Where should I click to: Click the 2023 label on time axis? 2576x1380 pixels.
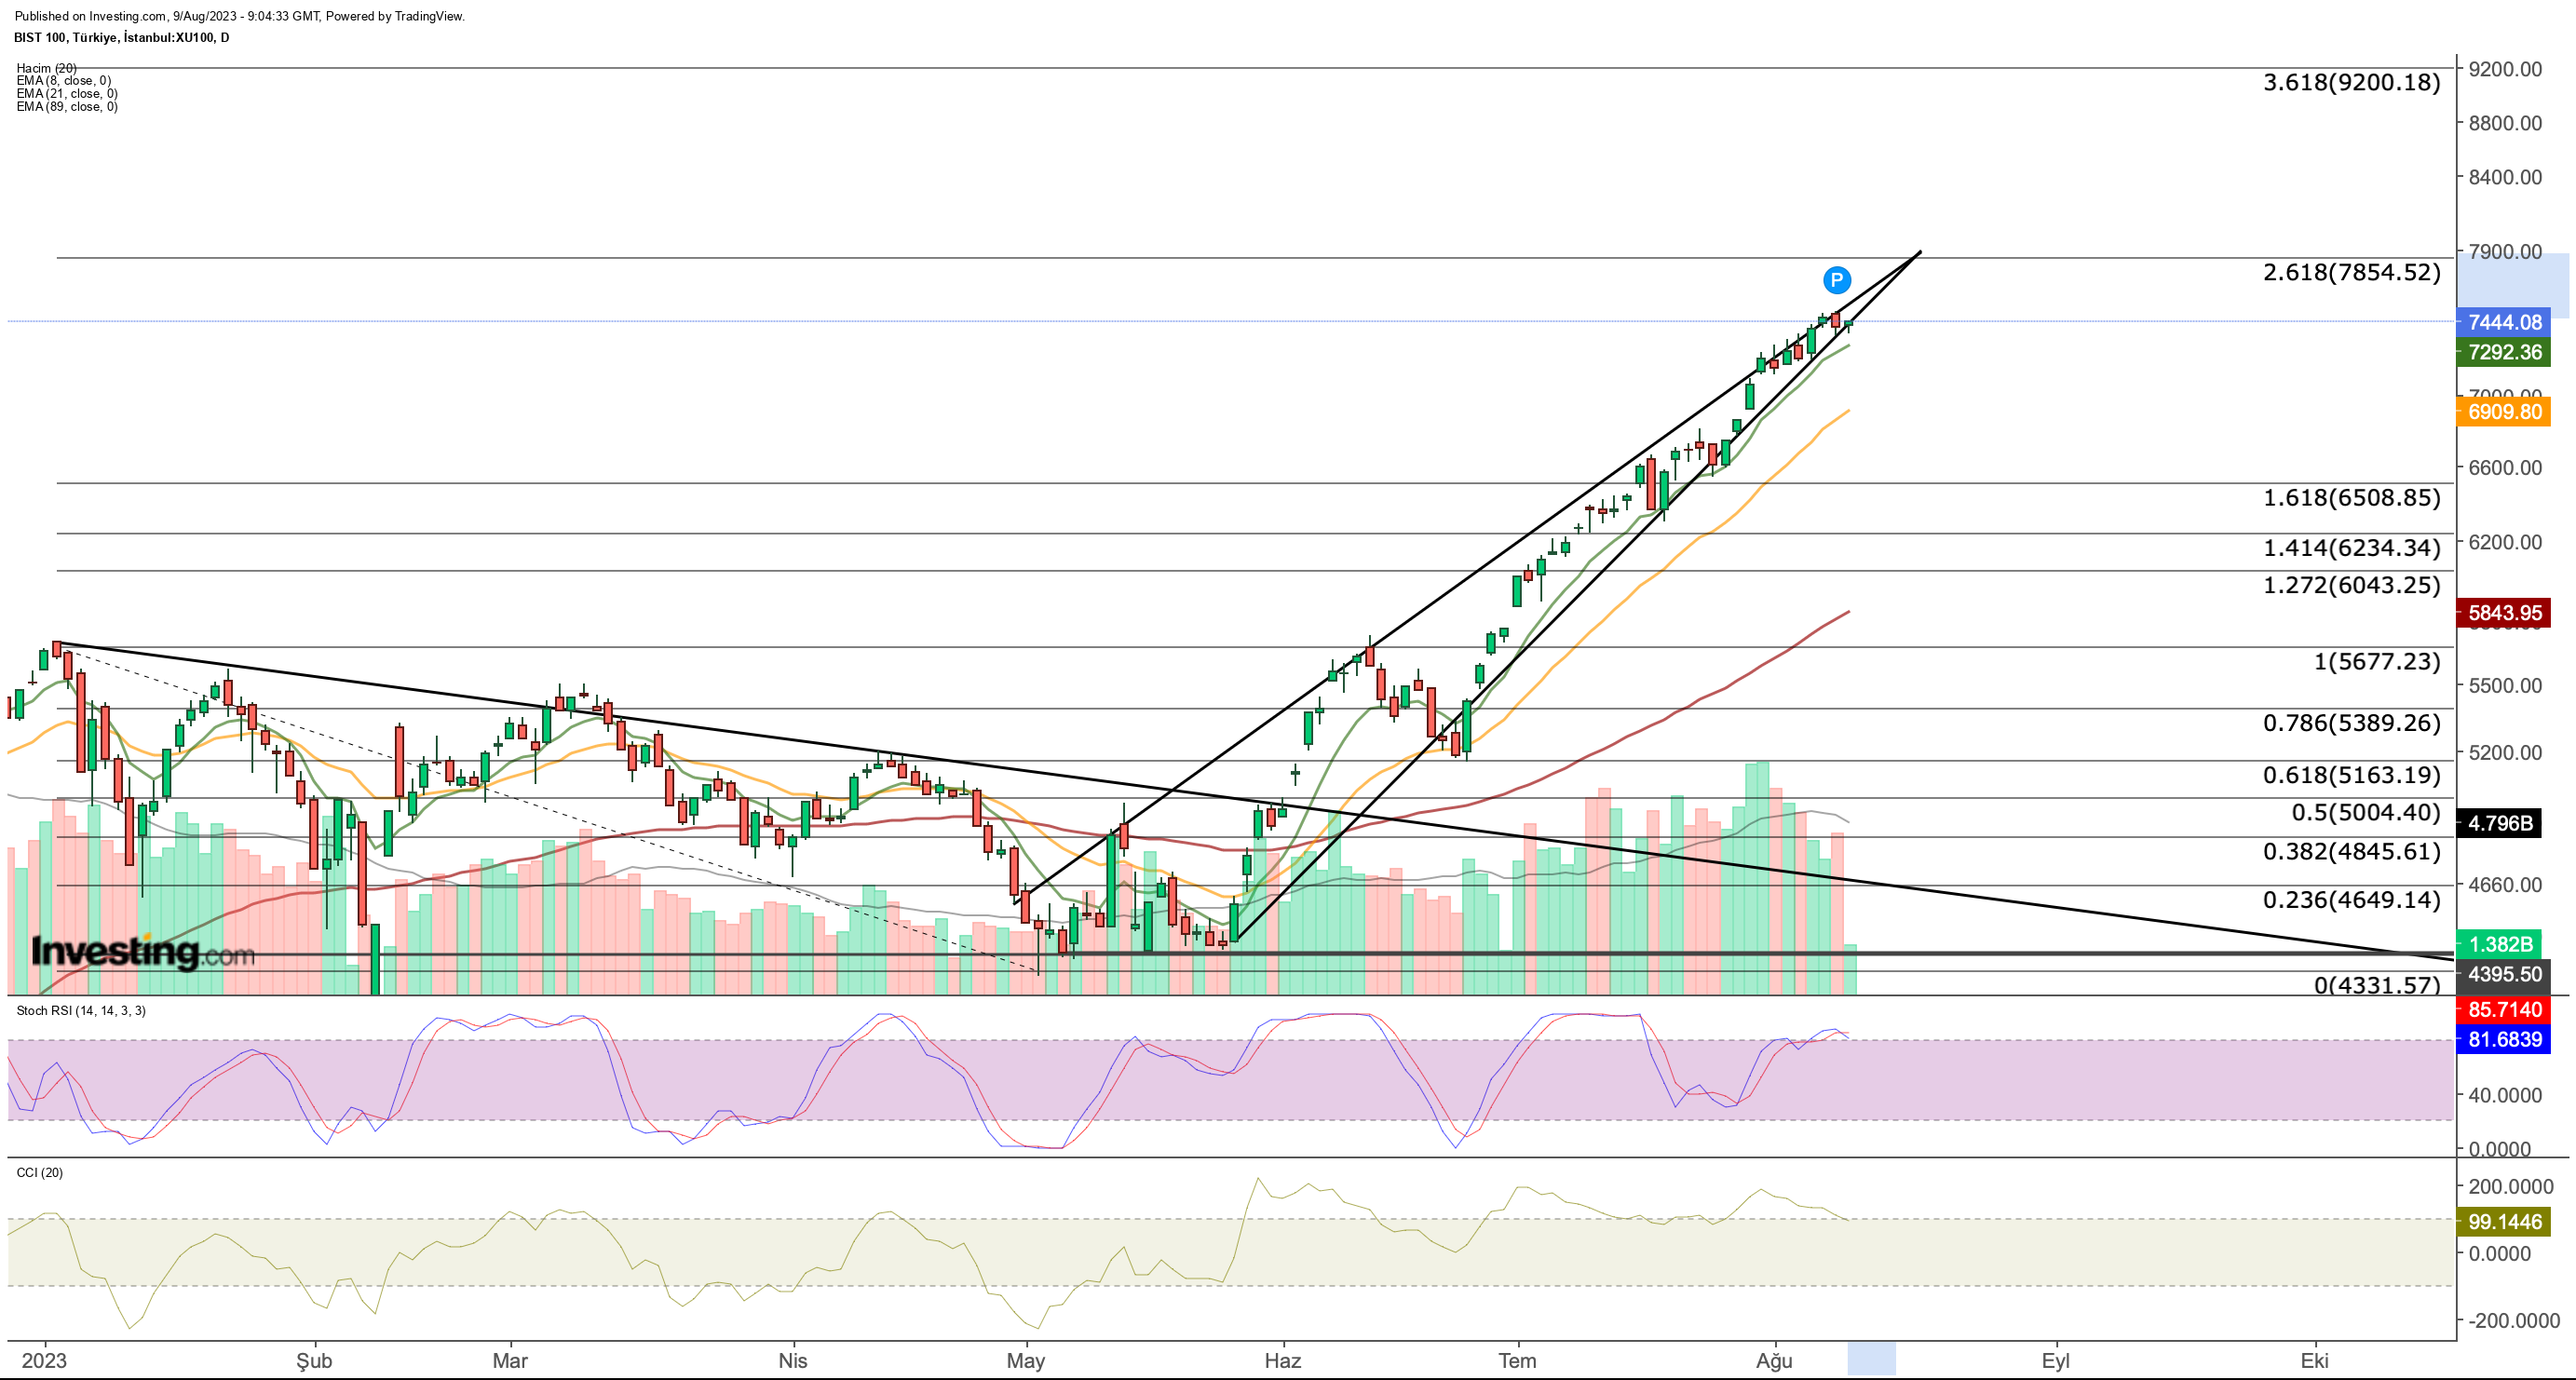point(44,1361)
